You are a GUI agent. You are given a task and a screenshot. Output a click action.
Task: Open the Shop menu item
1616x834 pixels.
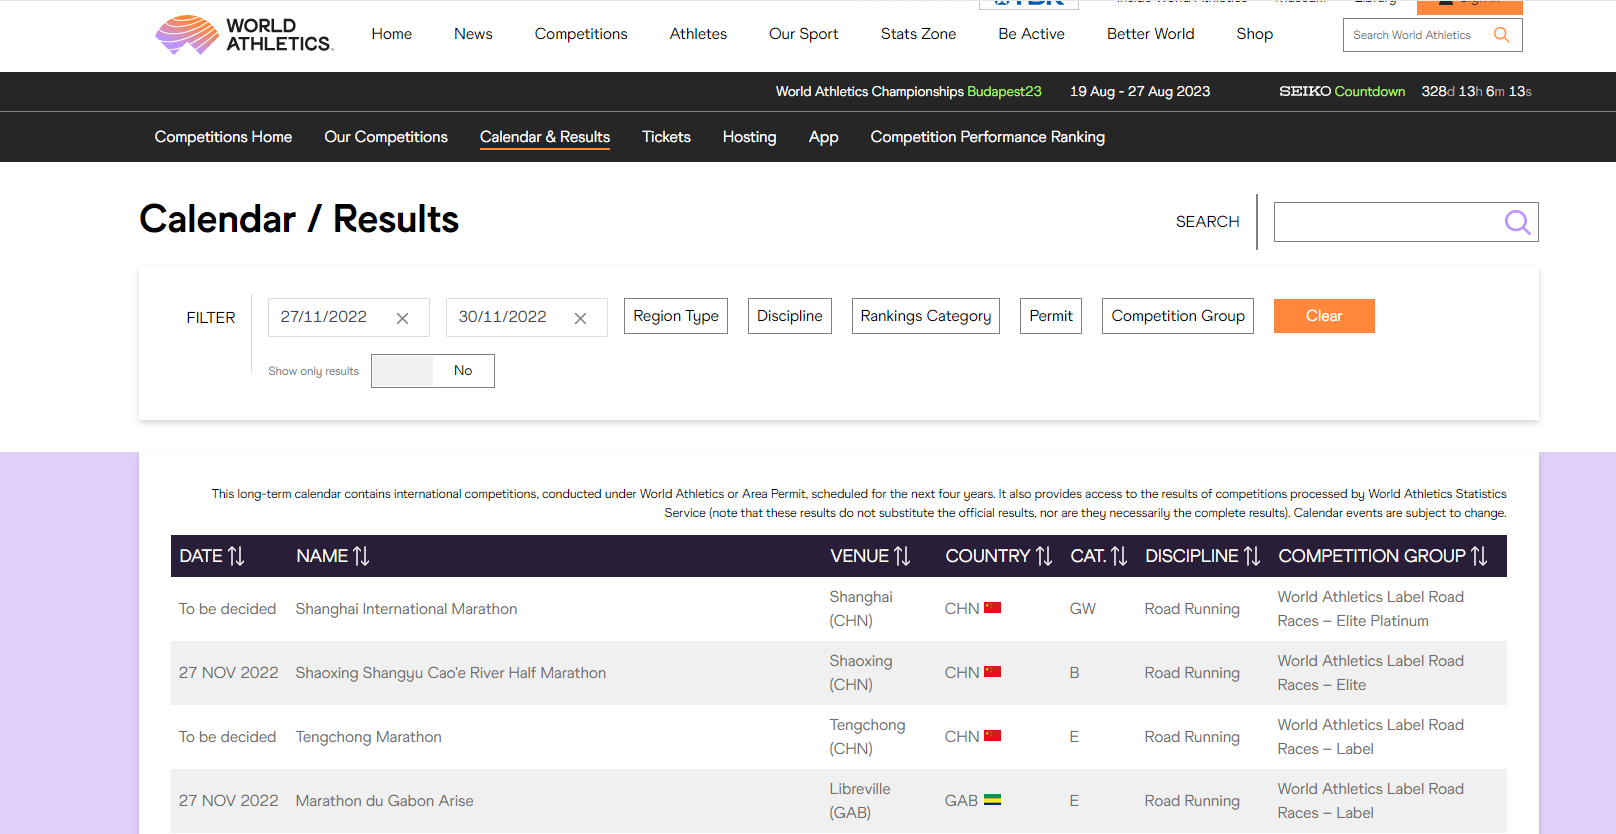(x=1255, y=34)
